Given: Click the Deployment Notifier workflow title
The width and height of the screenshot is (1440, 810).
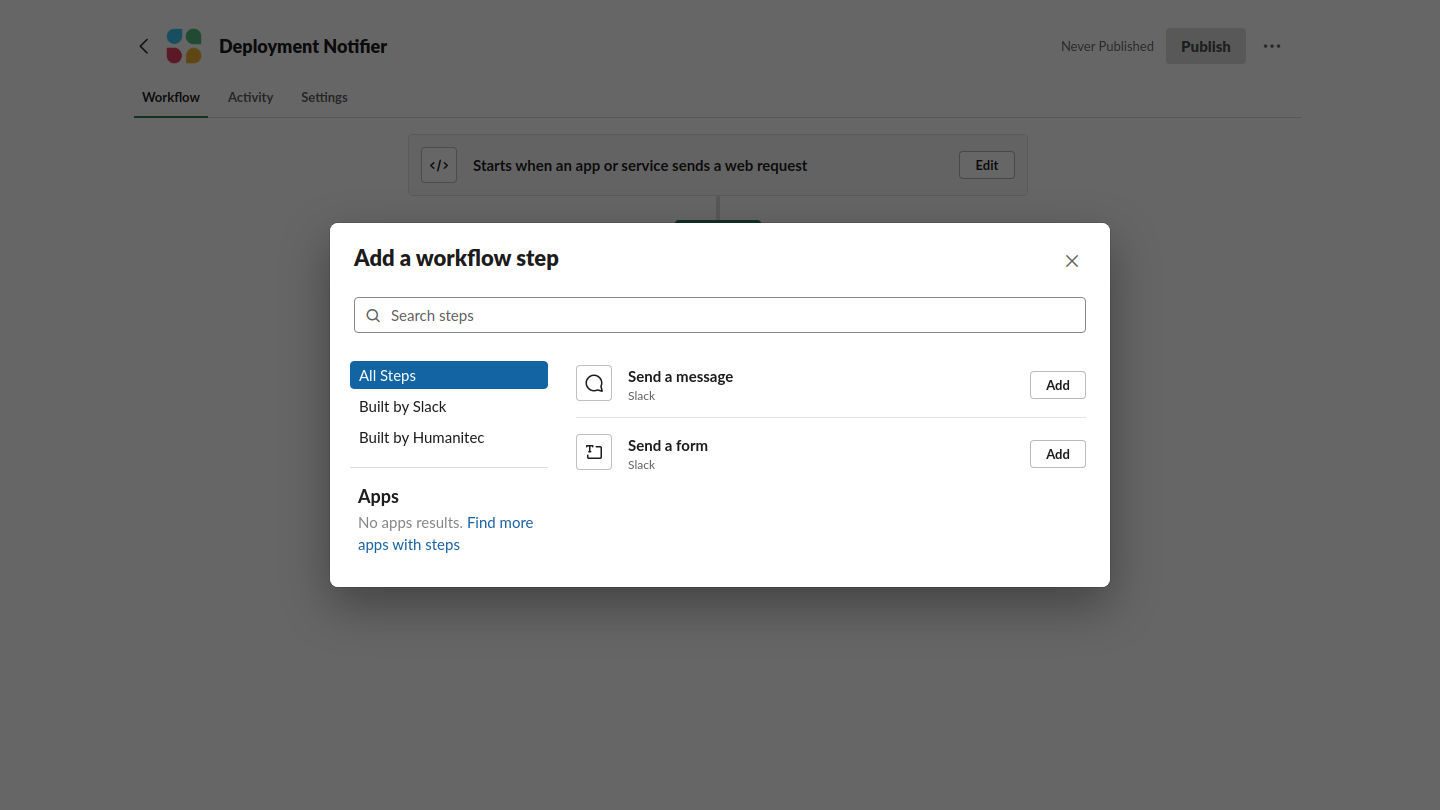Looking at the screenshot, I should click(303, 46).
